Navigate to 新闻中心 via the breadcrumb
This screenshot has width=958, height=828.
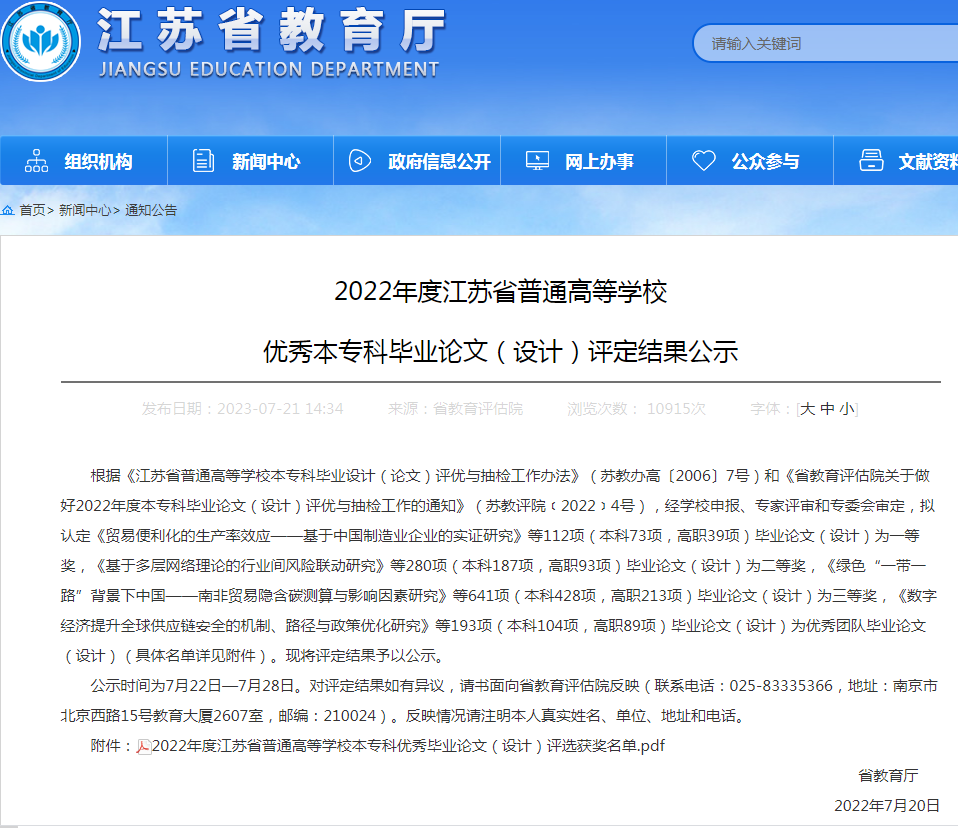[x=85, y=210]
